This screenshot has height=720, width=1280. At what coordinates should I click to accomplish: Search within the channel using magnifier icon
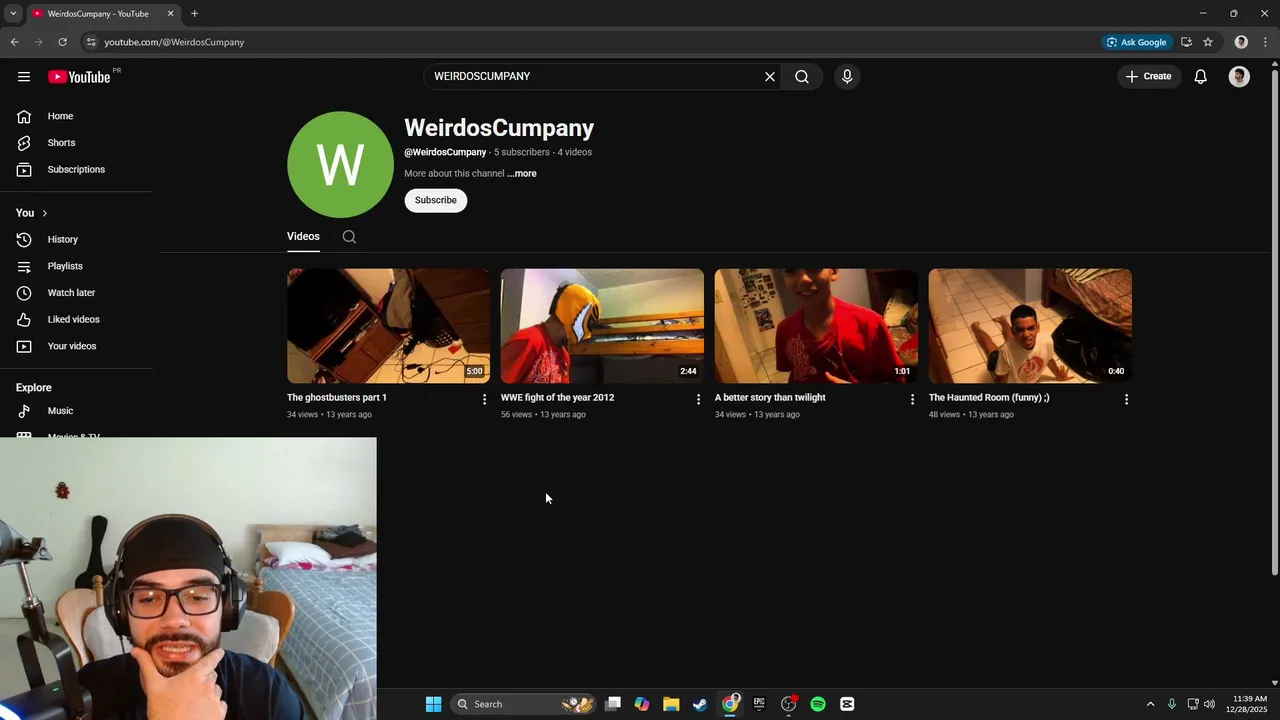point(349,237)
